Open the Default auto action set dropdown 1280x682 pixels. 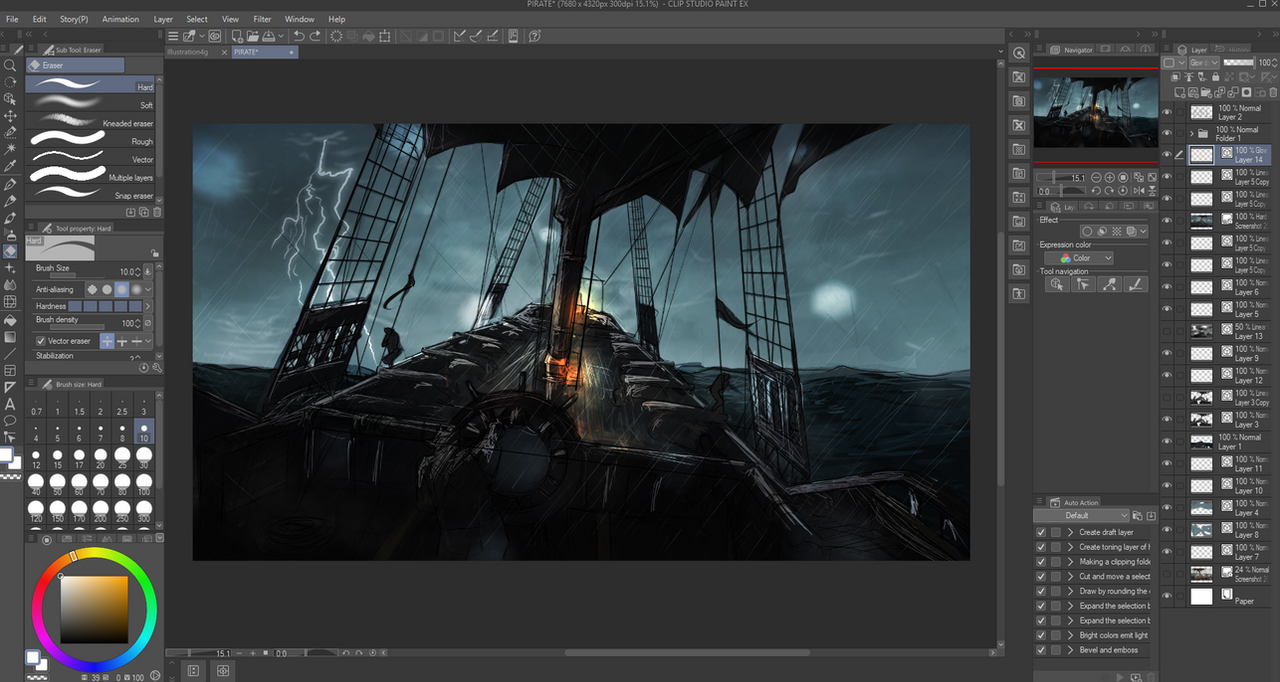click(1081, 516)
